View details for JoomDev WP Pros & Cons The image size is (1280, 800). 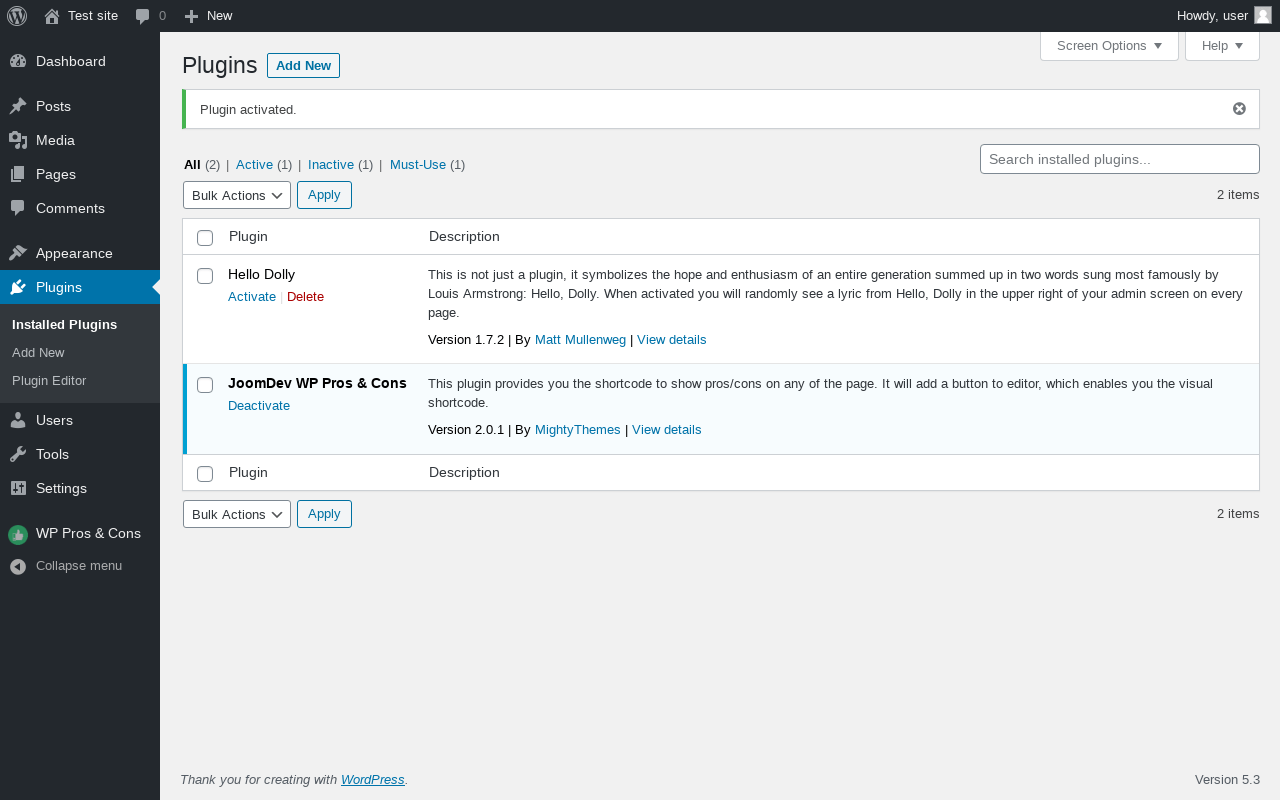coord(666,430)
